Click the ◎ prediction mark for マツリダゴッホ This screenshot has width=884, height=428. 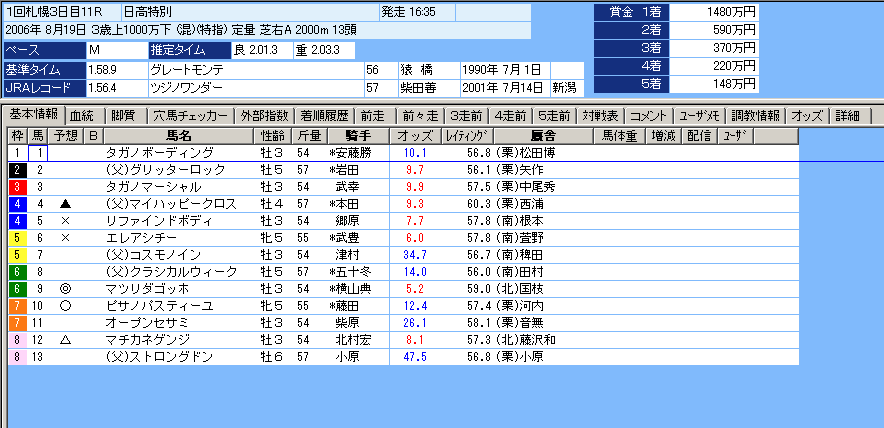click(x=65, y=288)
